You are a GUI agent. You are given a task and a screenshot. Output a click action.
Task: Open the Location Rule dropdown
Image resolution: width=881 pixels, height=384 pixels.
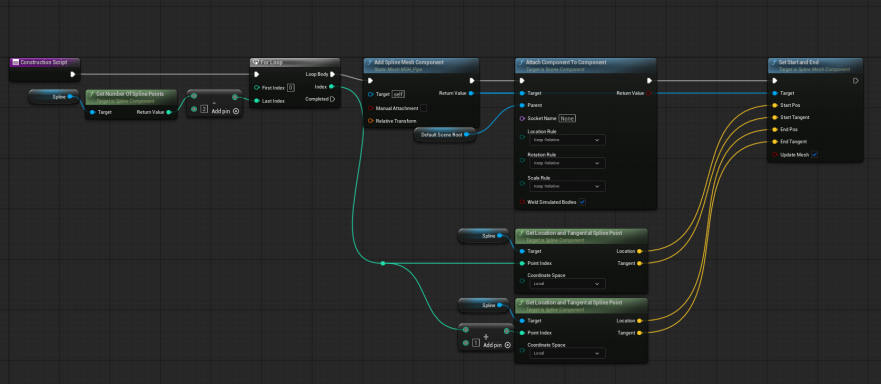pos(566,139)
